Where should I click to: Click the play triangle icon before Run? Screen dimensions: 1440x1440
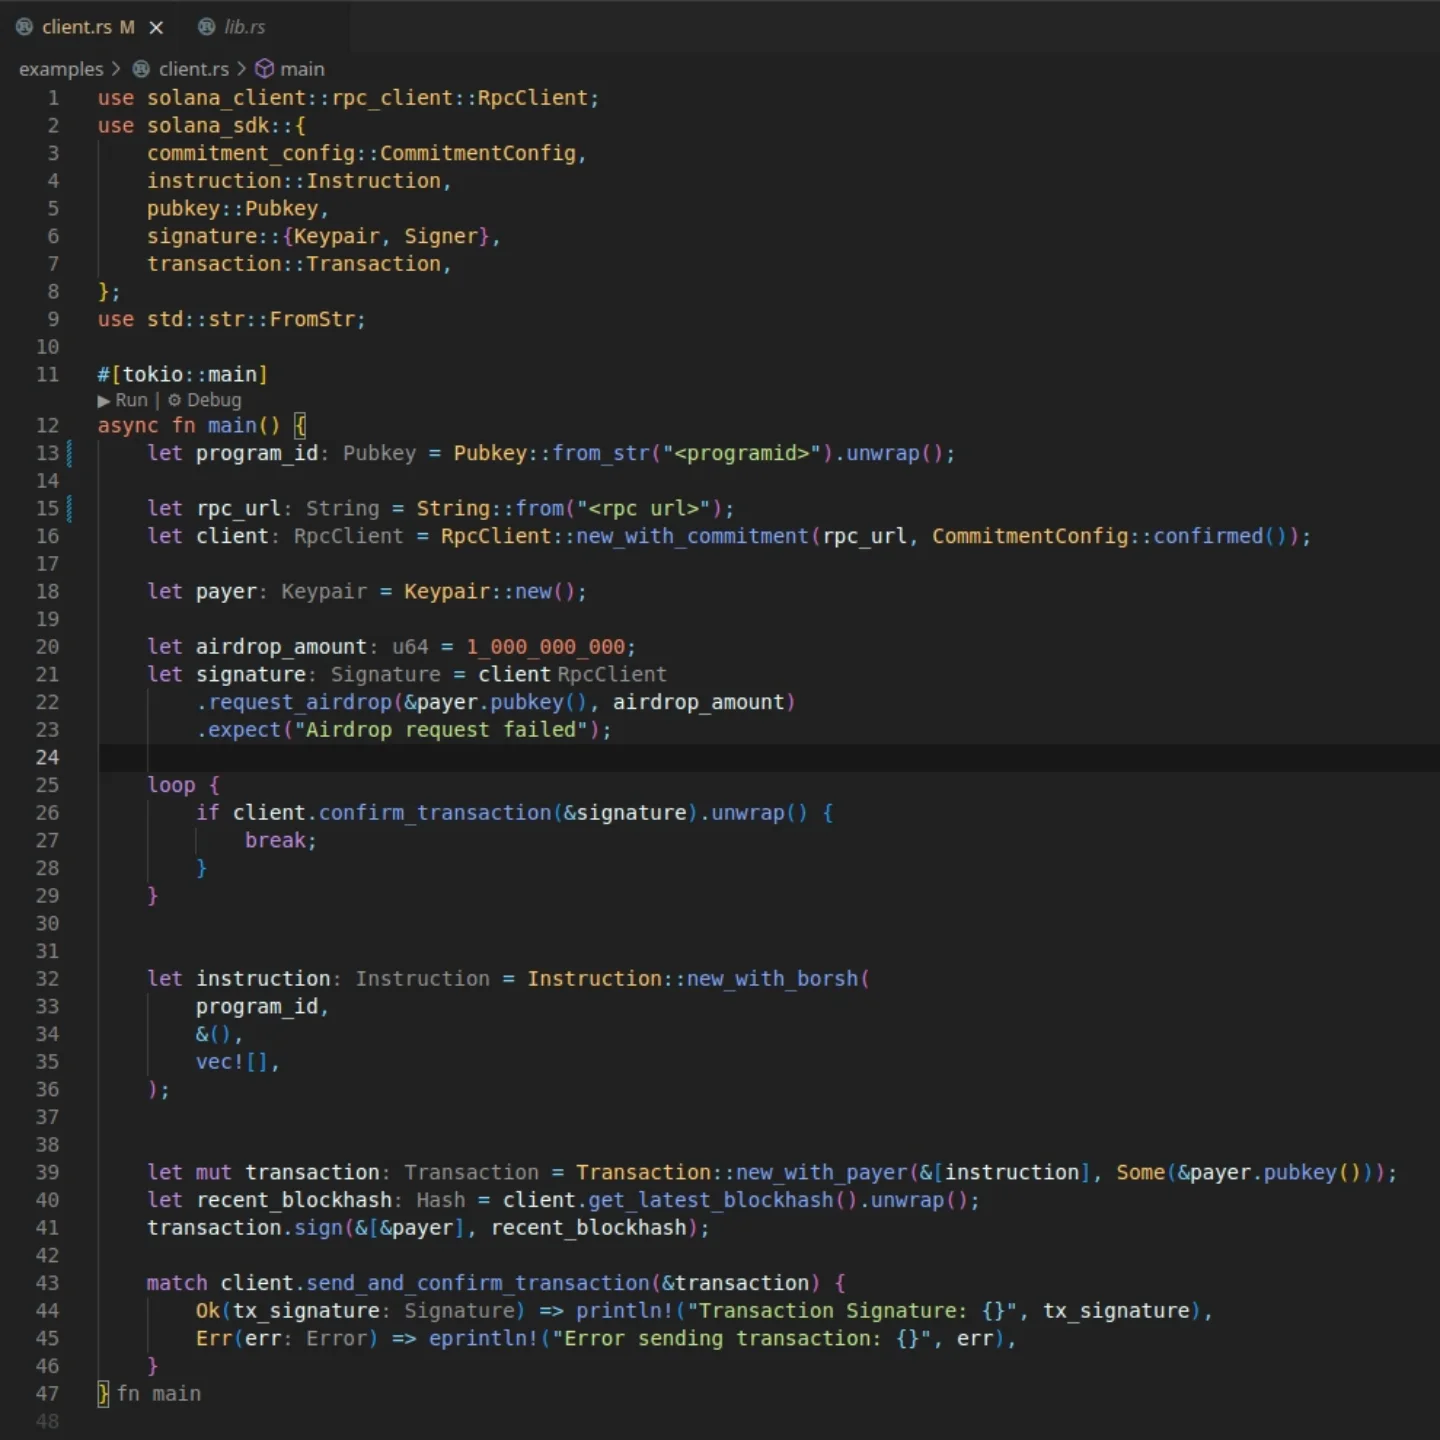[x=104, y=400]
